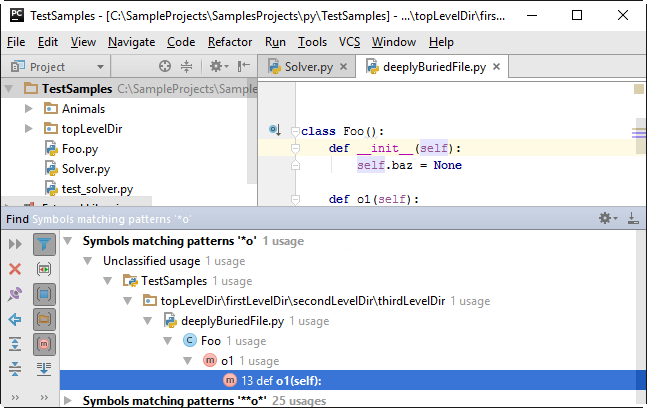The image size is (647, 408).
Task: Click overriding marker icon in gutter
Action: pyautogui.click(x=275, y=130)
